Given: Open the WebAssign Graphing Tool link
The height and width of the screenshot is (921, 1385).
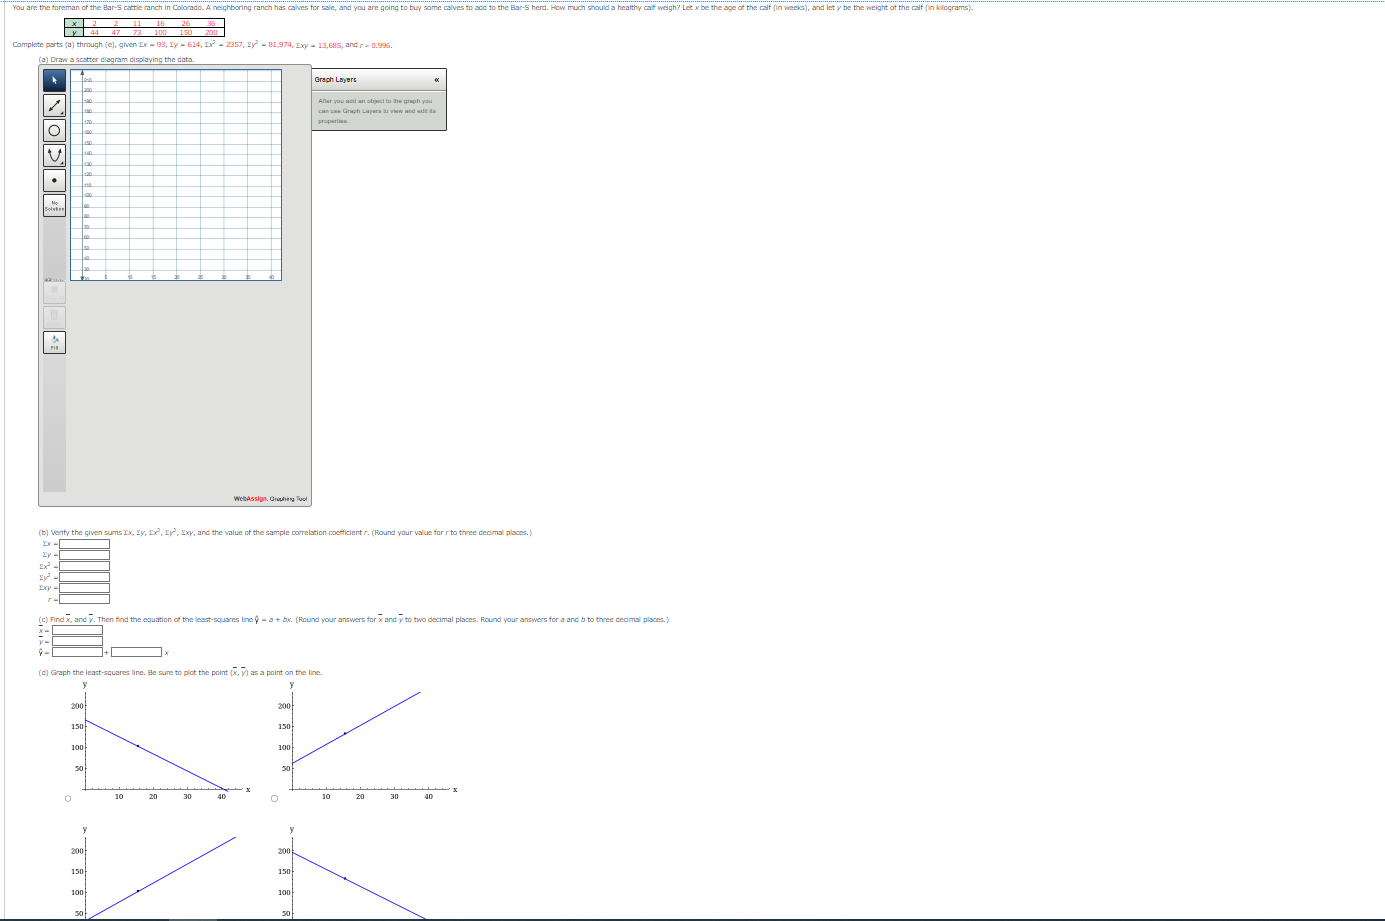Looking at the screenshot, I should (x=270, y=499).
